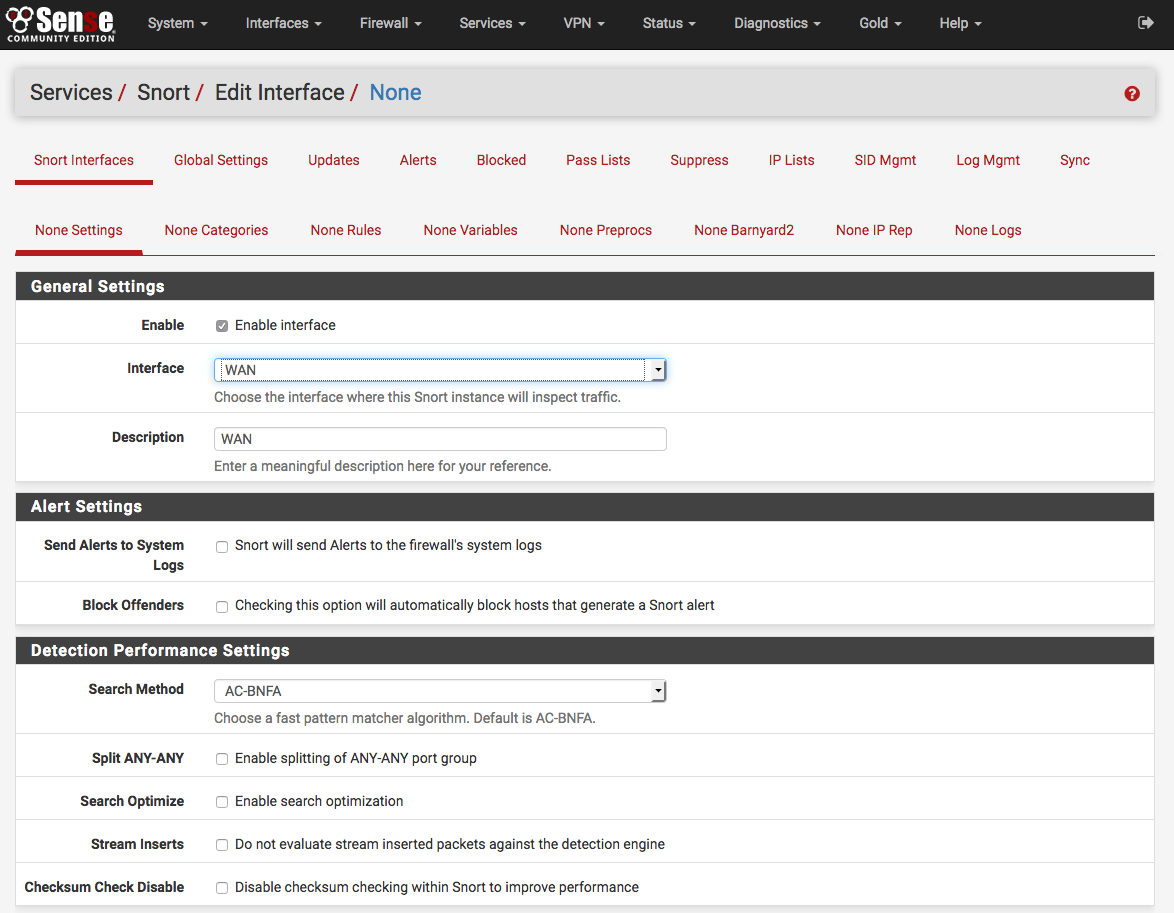This screenshot has height=913, width=1174.
Task: Click the Snort breadcrumb link
Action: pyautogui.click(x=163, y=93)
